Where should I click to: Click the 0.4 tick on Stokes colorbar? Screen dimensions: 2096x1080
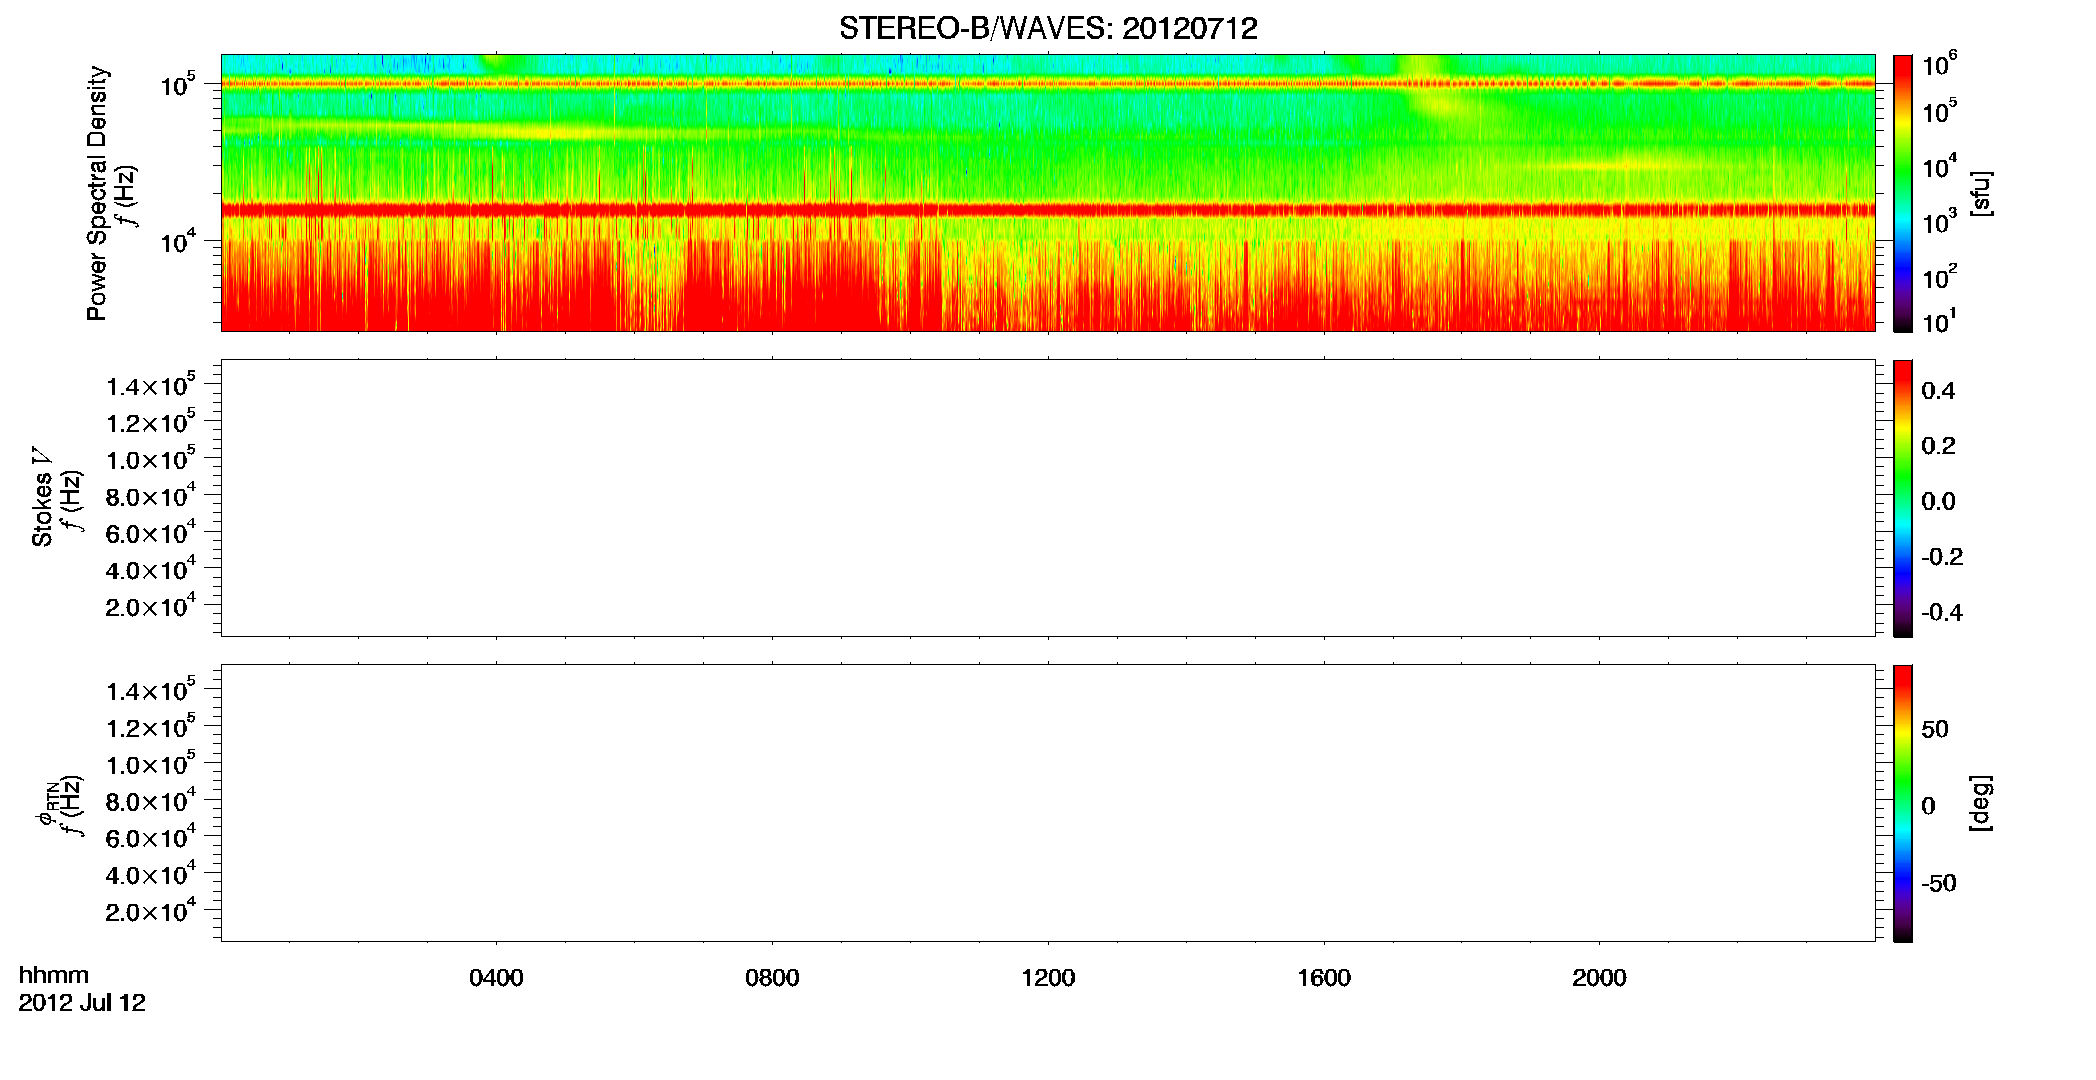1938,391
